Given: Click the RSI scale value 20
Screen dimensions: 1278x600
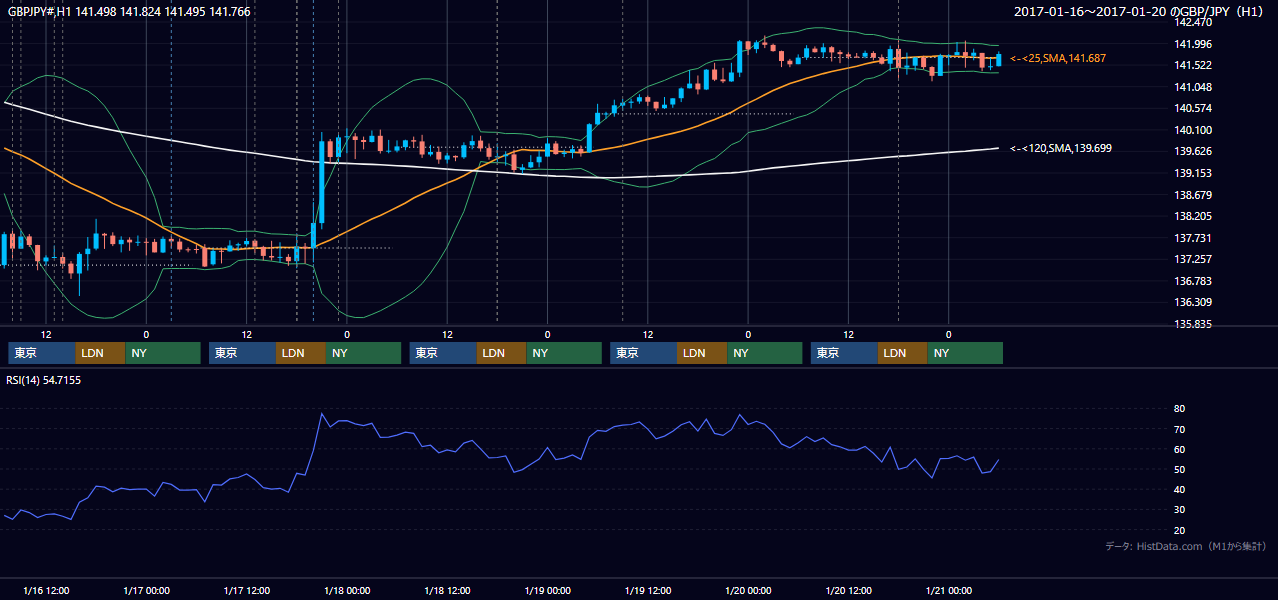Looking at the screenshot, I should (x=1179, y=530).
